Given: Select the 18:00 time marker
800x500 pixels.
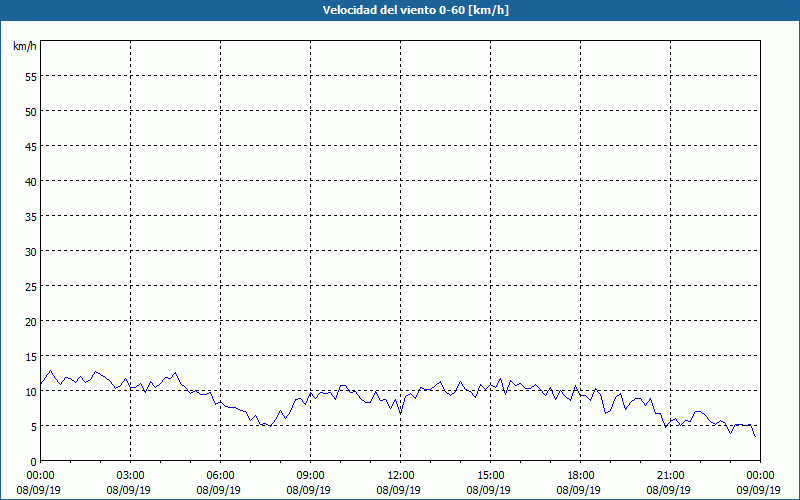Looking at the screenshot, I should (580, 475).
